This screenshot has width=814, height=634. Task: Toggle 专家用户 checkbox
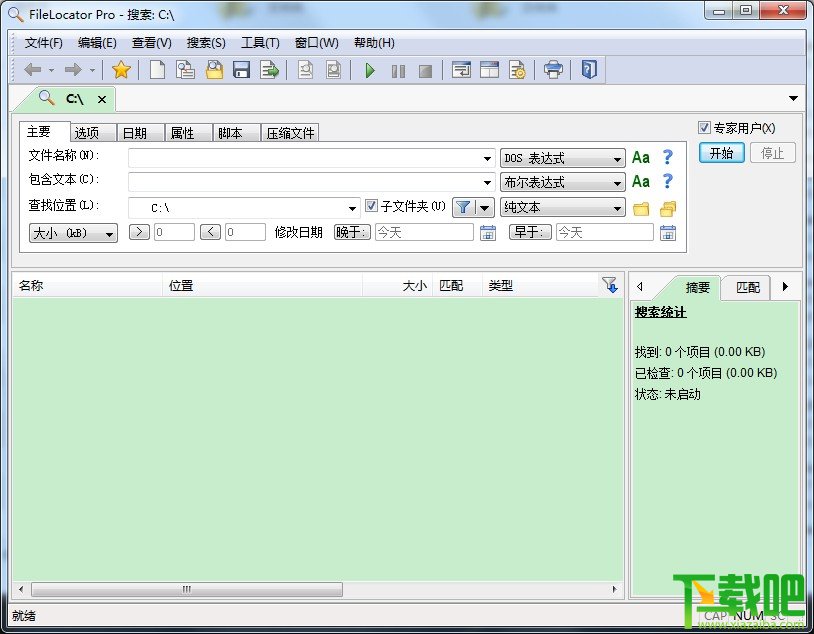704,127
